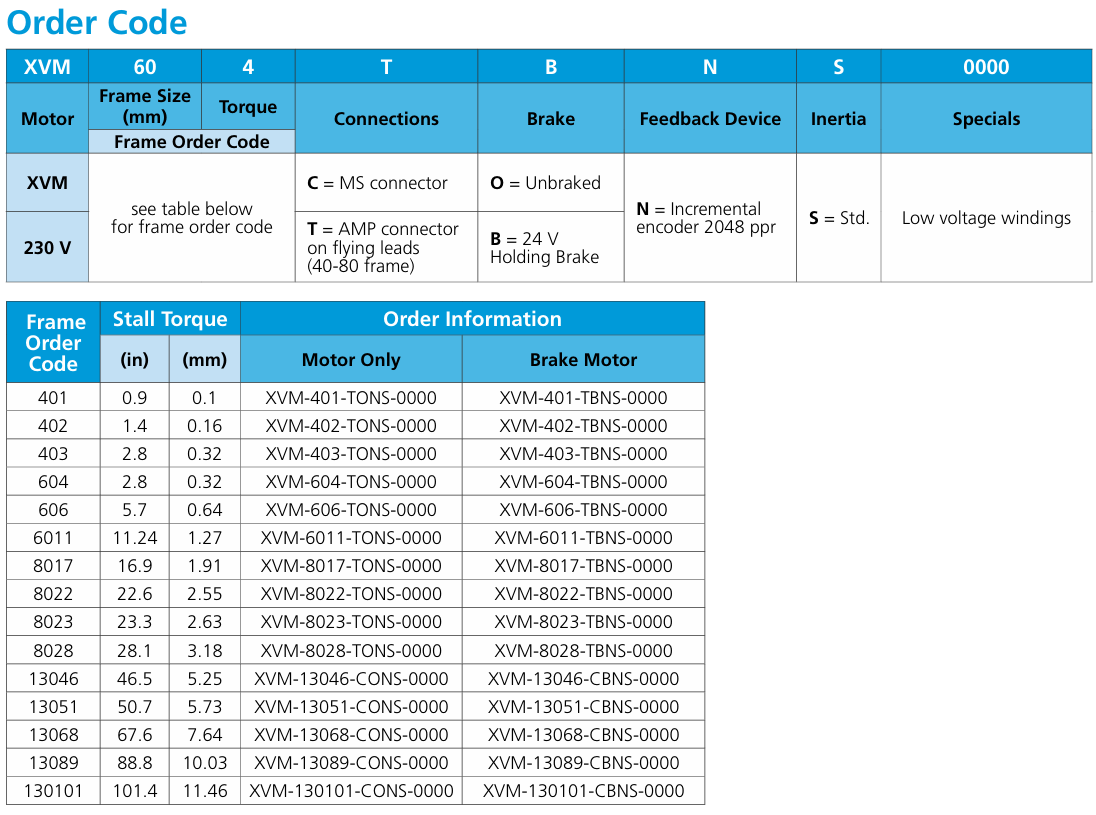Select the 'S = Std.' inertia cell
This screenshot has width=1096, height=815.
pyautogui.click(x=838, y=218)
